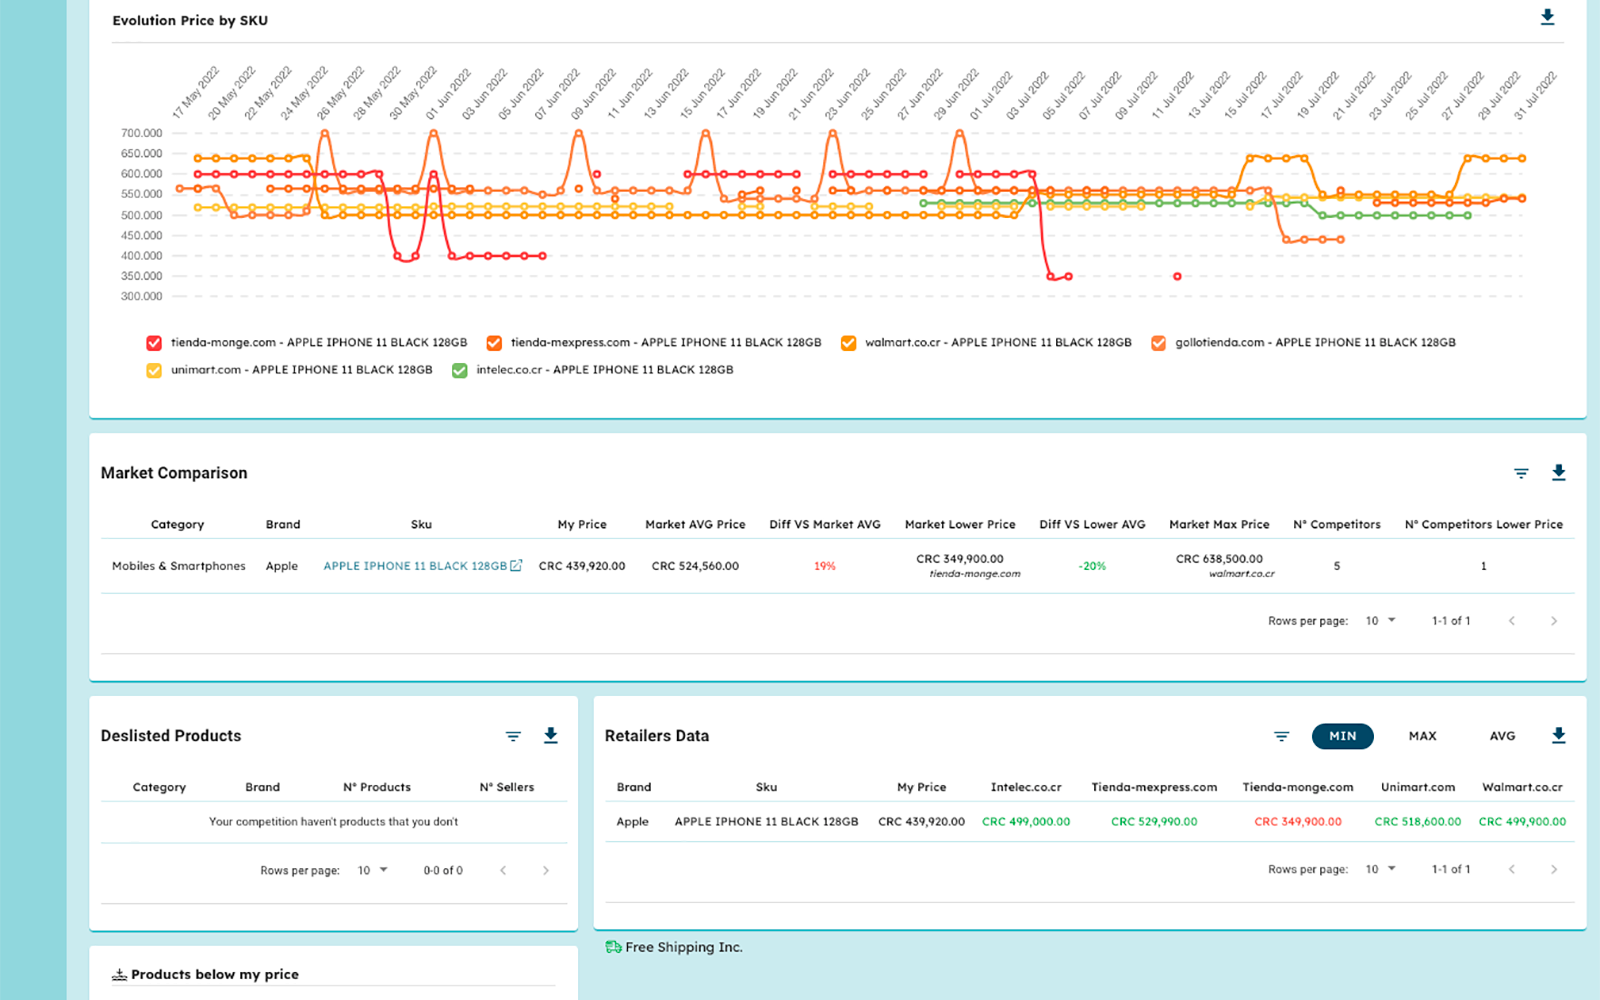This screenshot has height=1000, width=1600.
Task: Switch to MAX price view
Action: (1422, 736)
